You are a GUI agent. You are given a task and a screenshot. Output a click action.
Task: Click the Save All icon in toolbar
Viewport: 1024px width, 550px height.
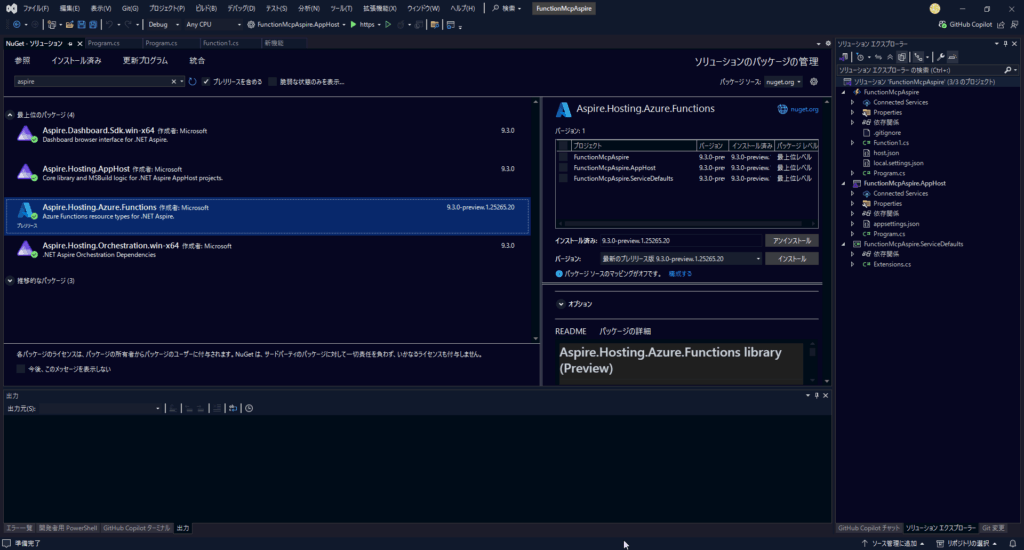coord(93,25)
